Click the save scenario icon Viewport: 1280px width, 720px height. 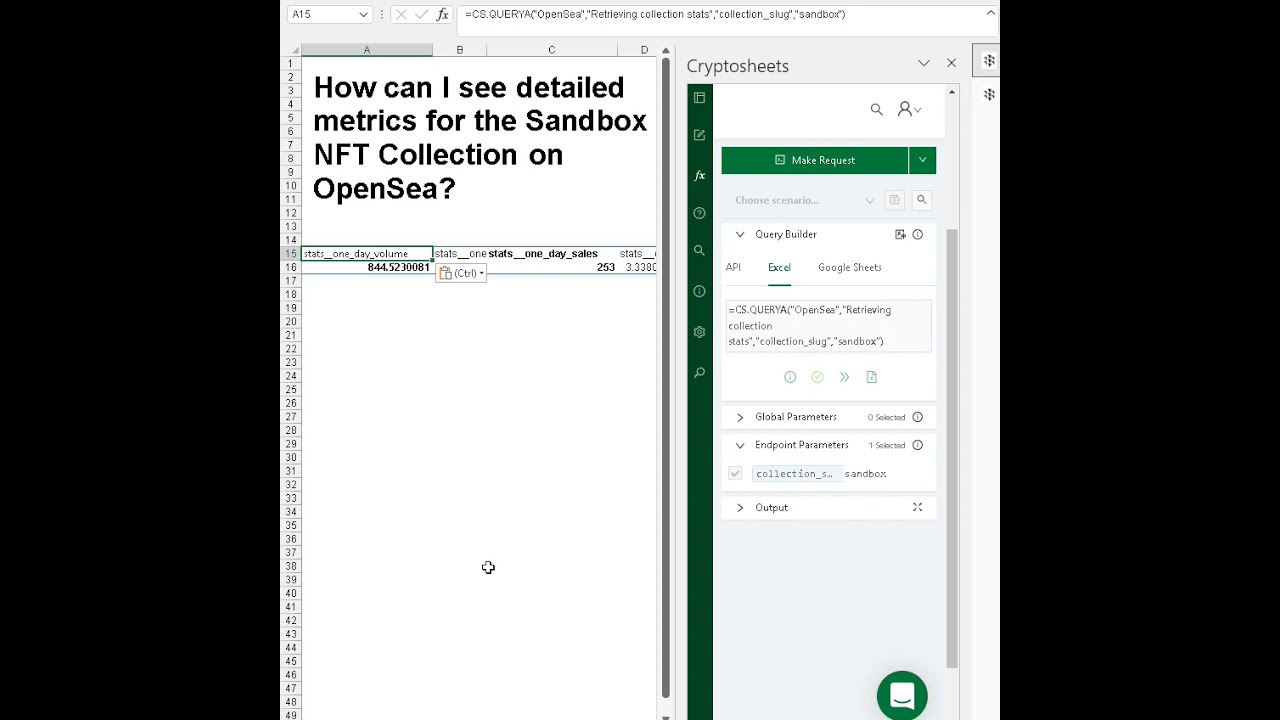pyautogui.click(x=894, y=200)
